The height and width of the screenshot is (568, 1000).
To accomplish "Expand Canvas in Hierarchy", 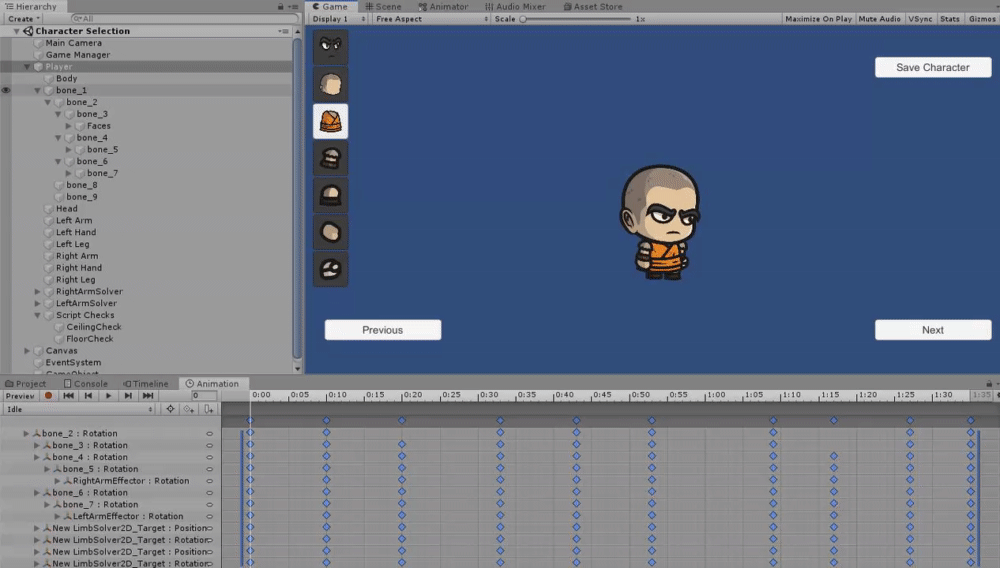I will click(27, 351).
